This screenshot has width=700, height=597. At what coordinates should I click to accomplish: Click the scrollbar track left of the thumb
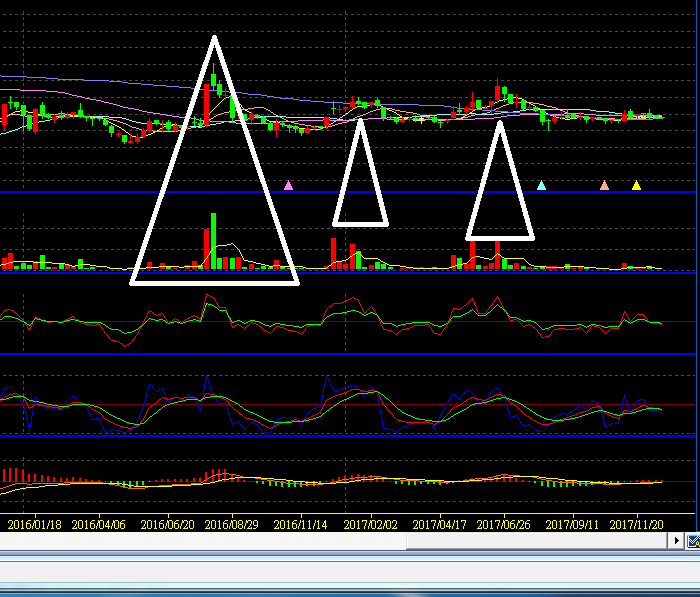point(203,541)
